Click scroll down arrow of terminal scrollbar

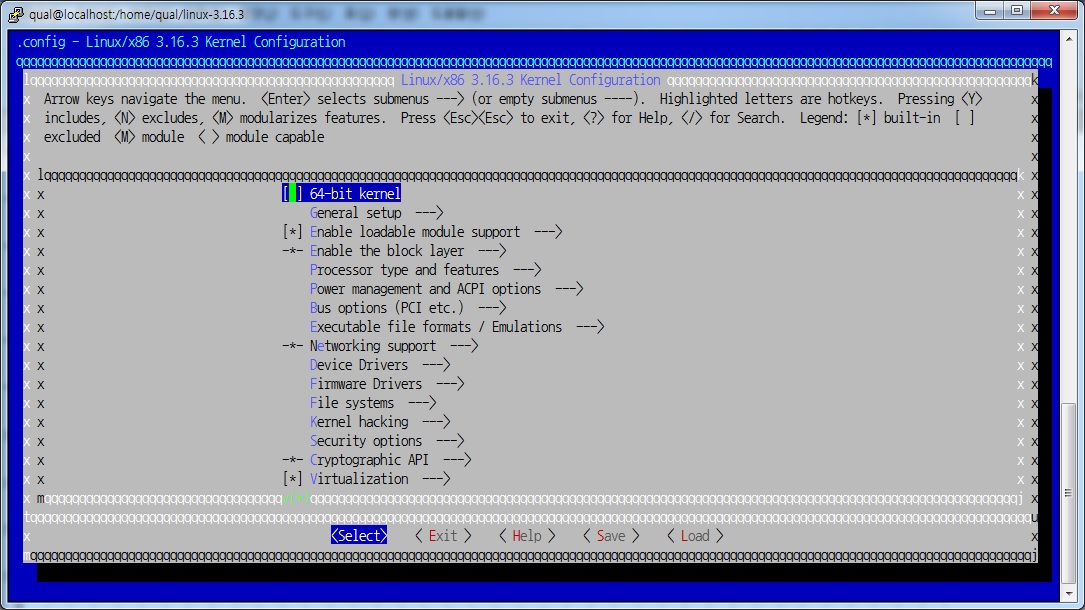[1069, 593]
